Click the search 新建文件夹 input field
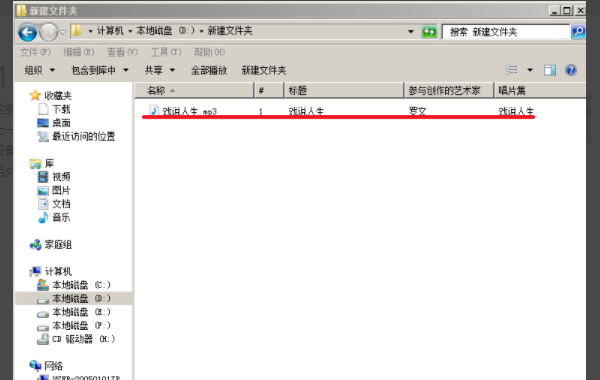Screen dimensions: 600x380 tap(506, 32)
